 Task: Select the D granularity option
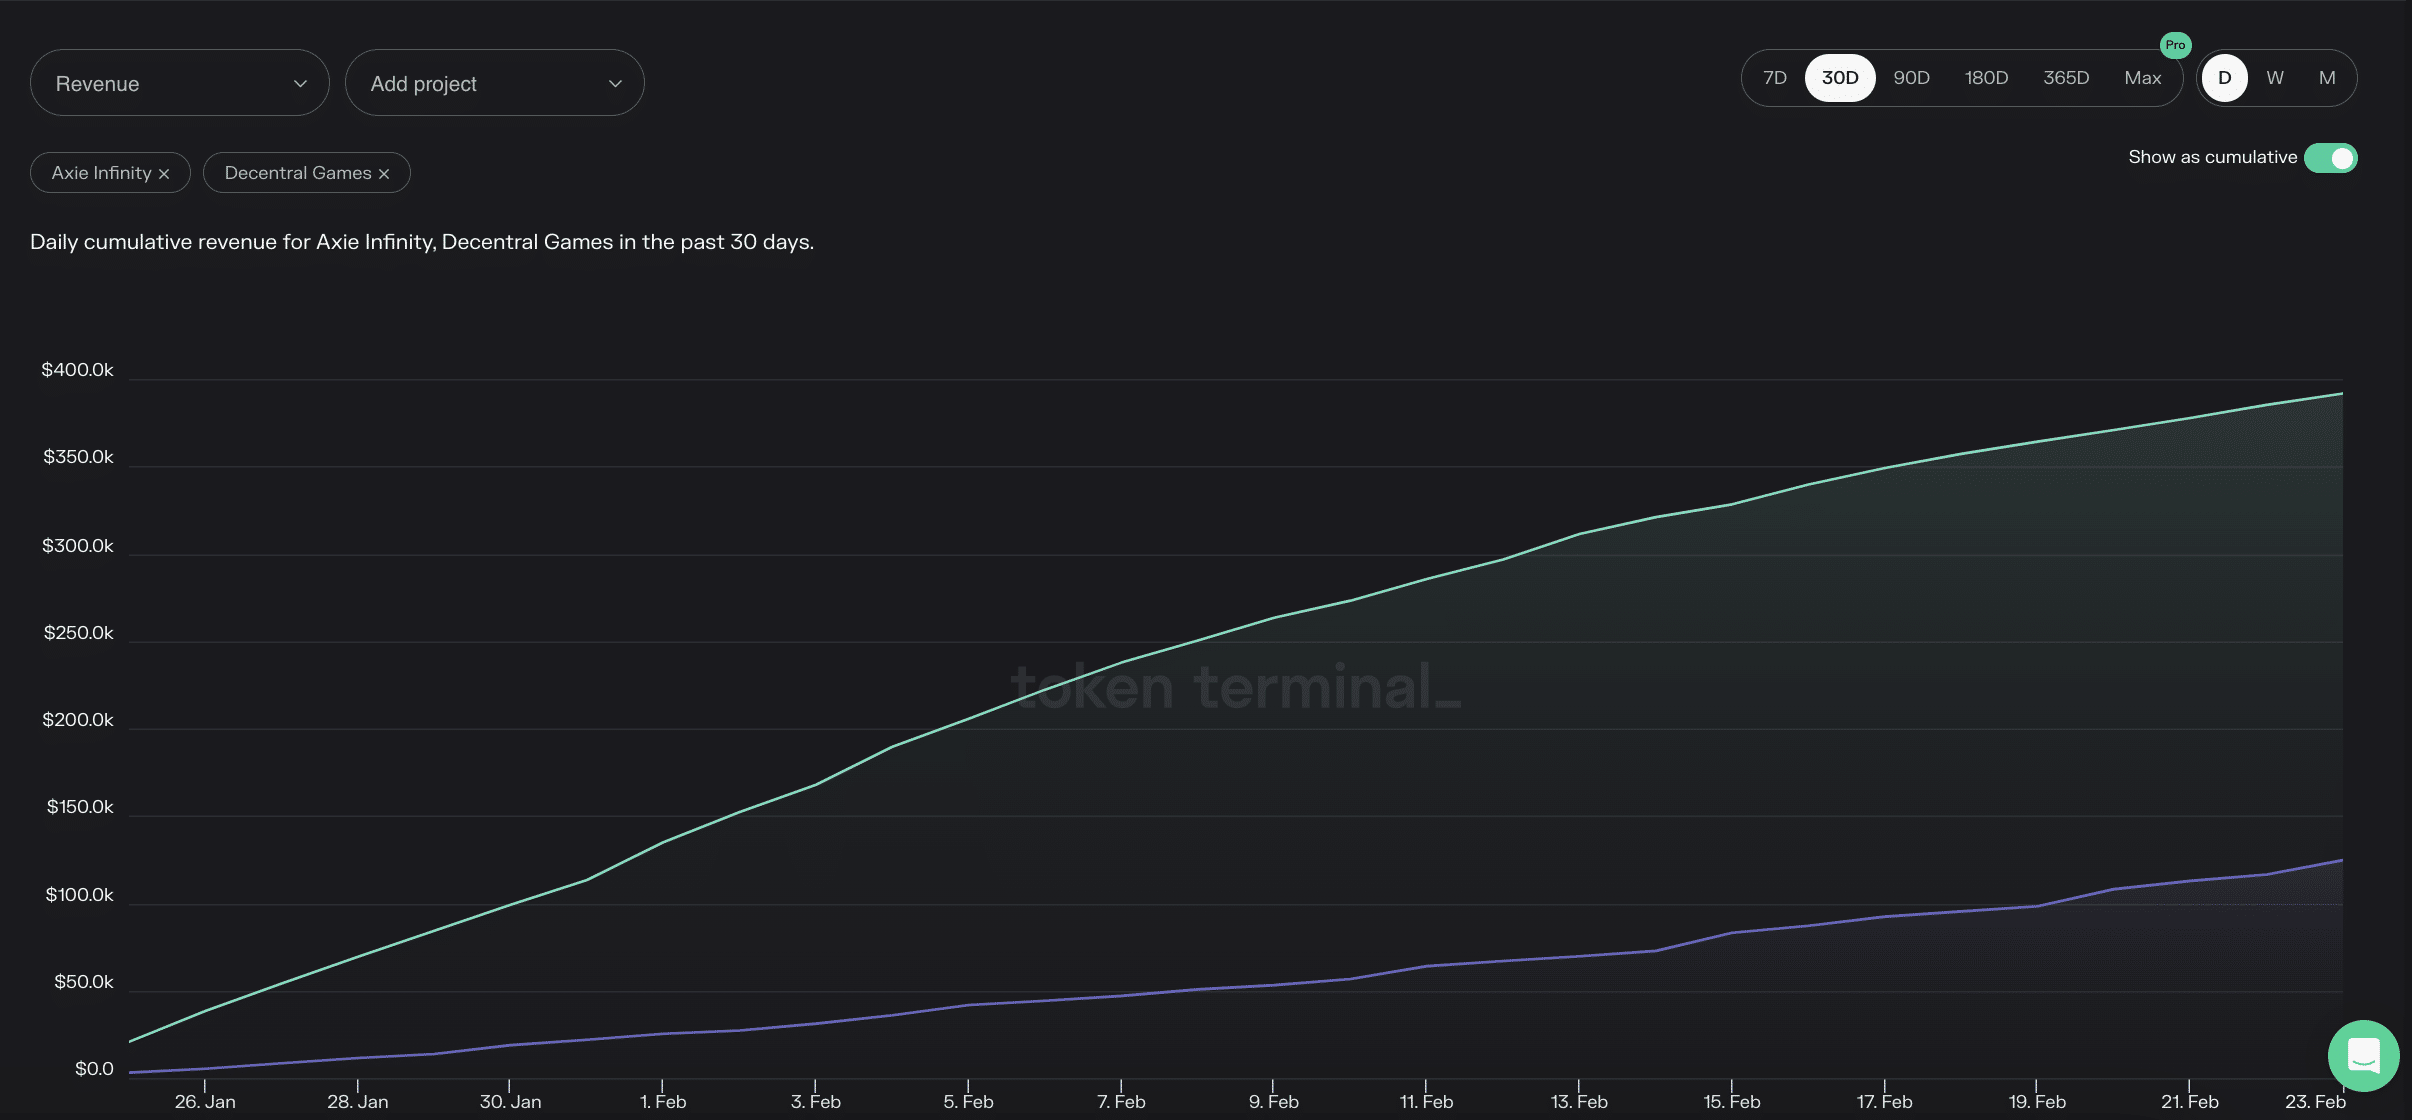click(x=2224, y=77)
